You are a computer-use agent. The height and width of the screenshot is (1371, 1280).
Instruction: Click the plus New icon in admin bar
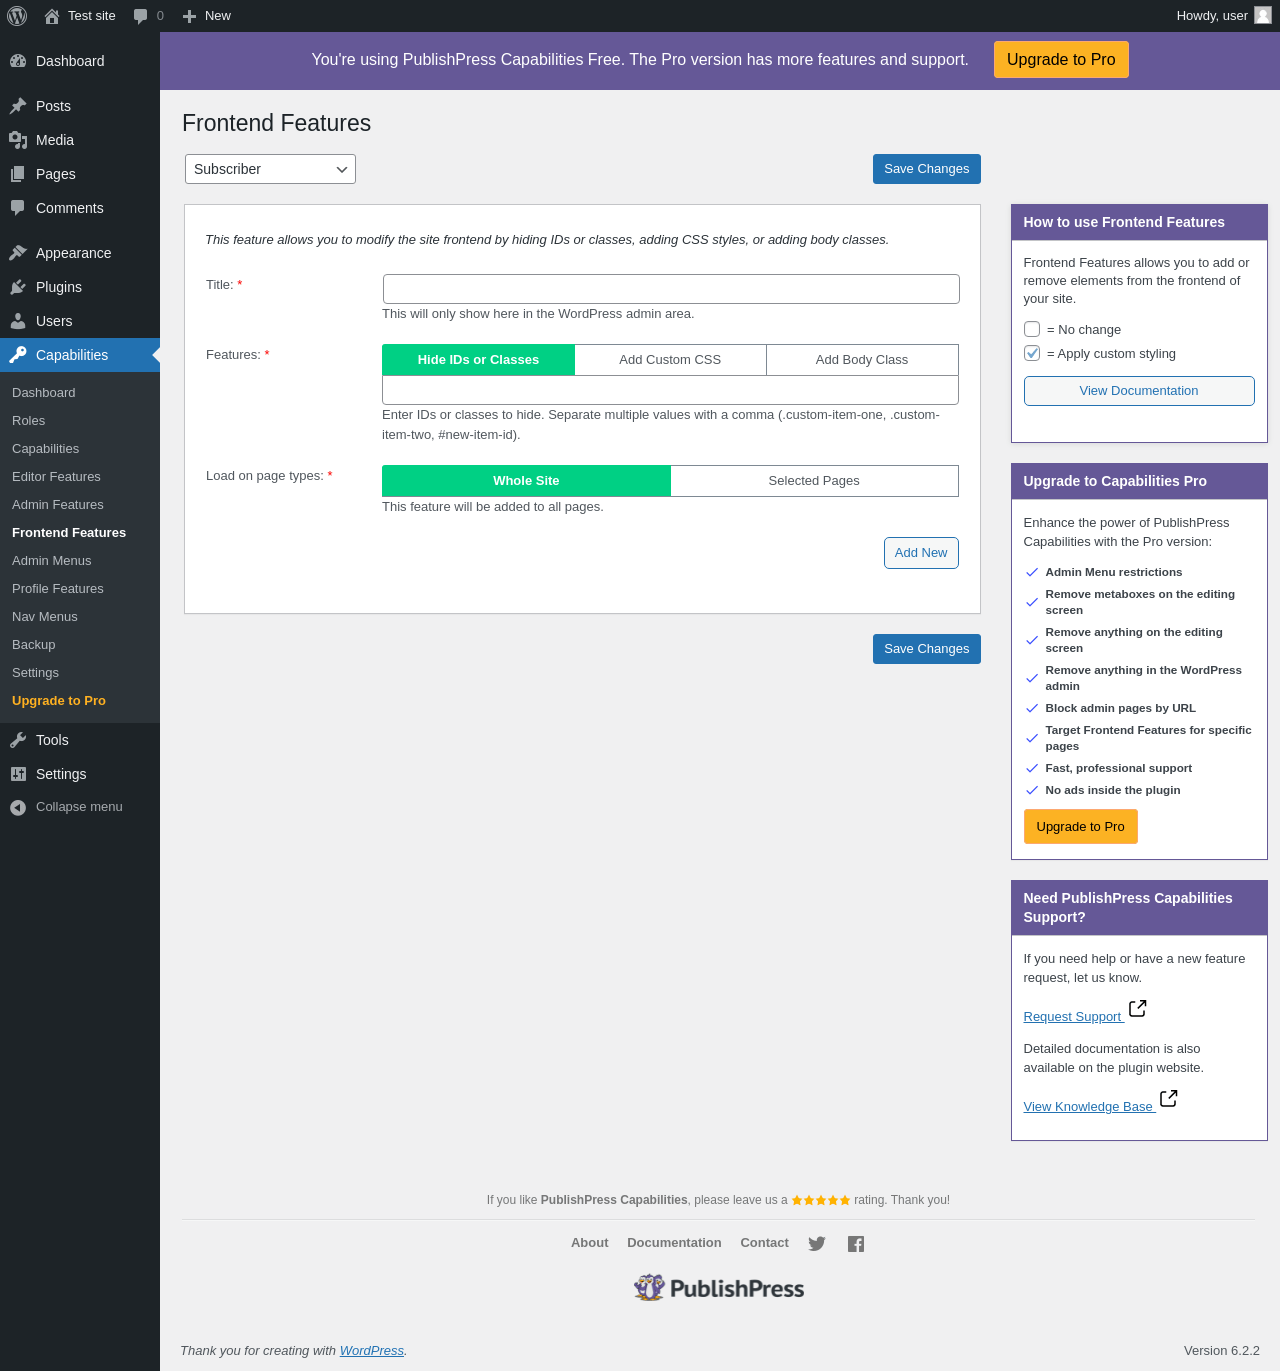point(189,16)
